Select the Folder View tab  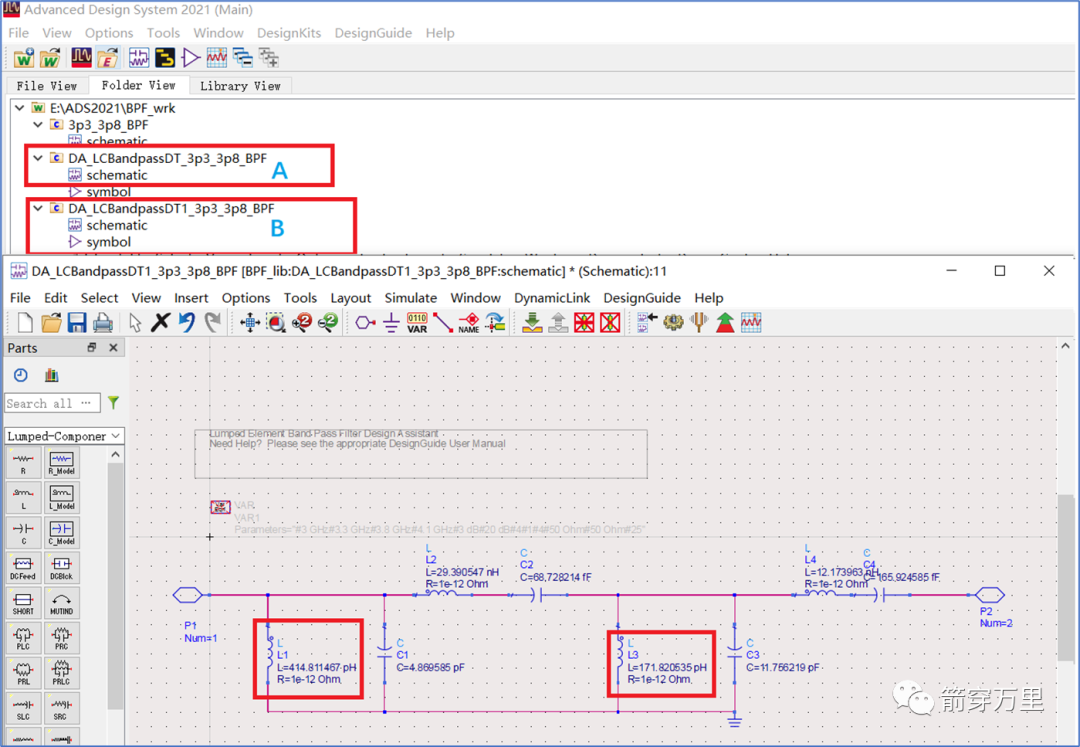pos(138,85)
